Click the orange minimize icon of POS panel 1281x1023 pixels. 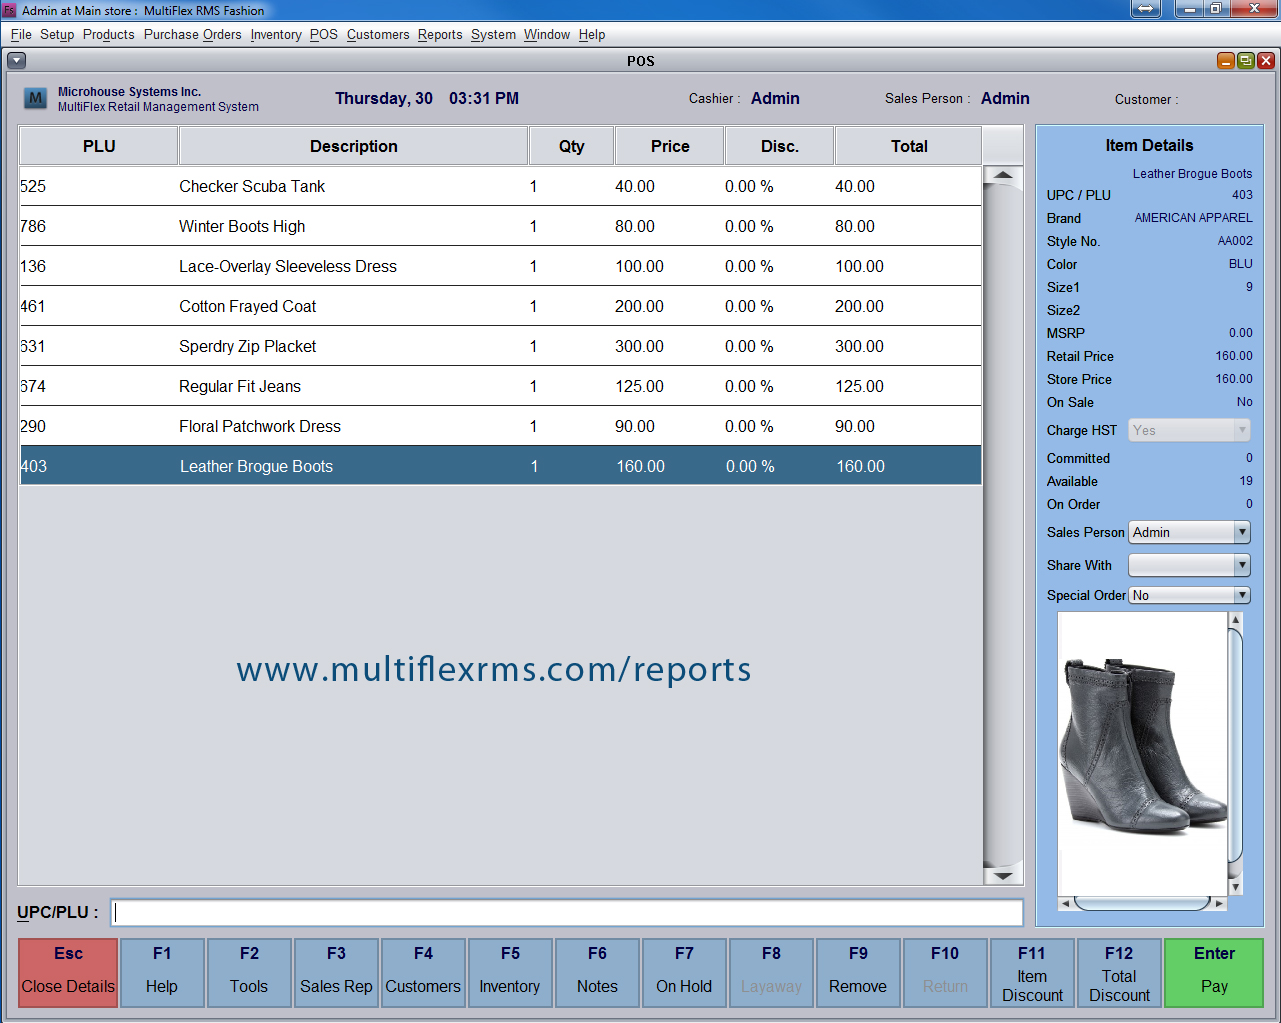1225,61
